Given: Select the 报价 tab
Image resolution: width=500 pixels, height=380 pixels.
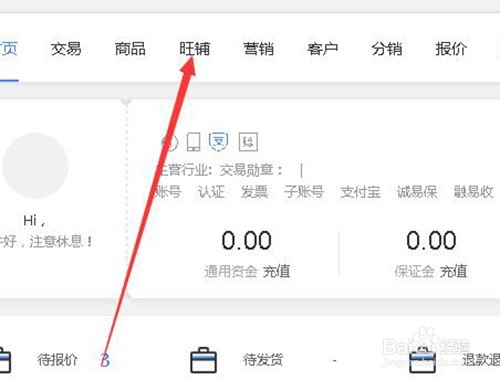Looking at the screenshot, I should pyautogui.click(x=451, y=49).
